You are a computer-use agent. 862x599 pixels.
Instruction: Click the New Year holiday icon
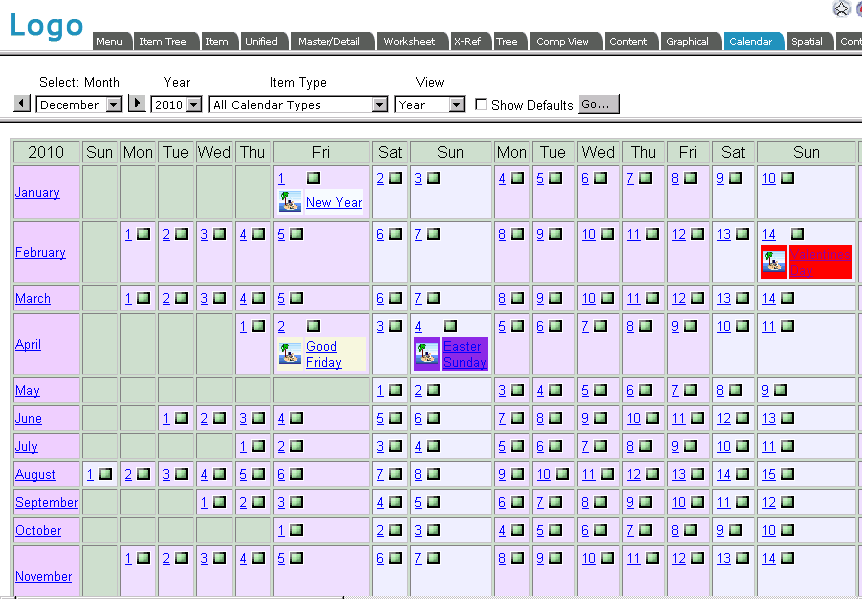click(x=290, y=202)
